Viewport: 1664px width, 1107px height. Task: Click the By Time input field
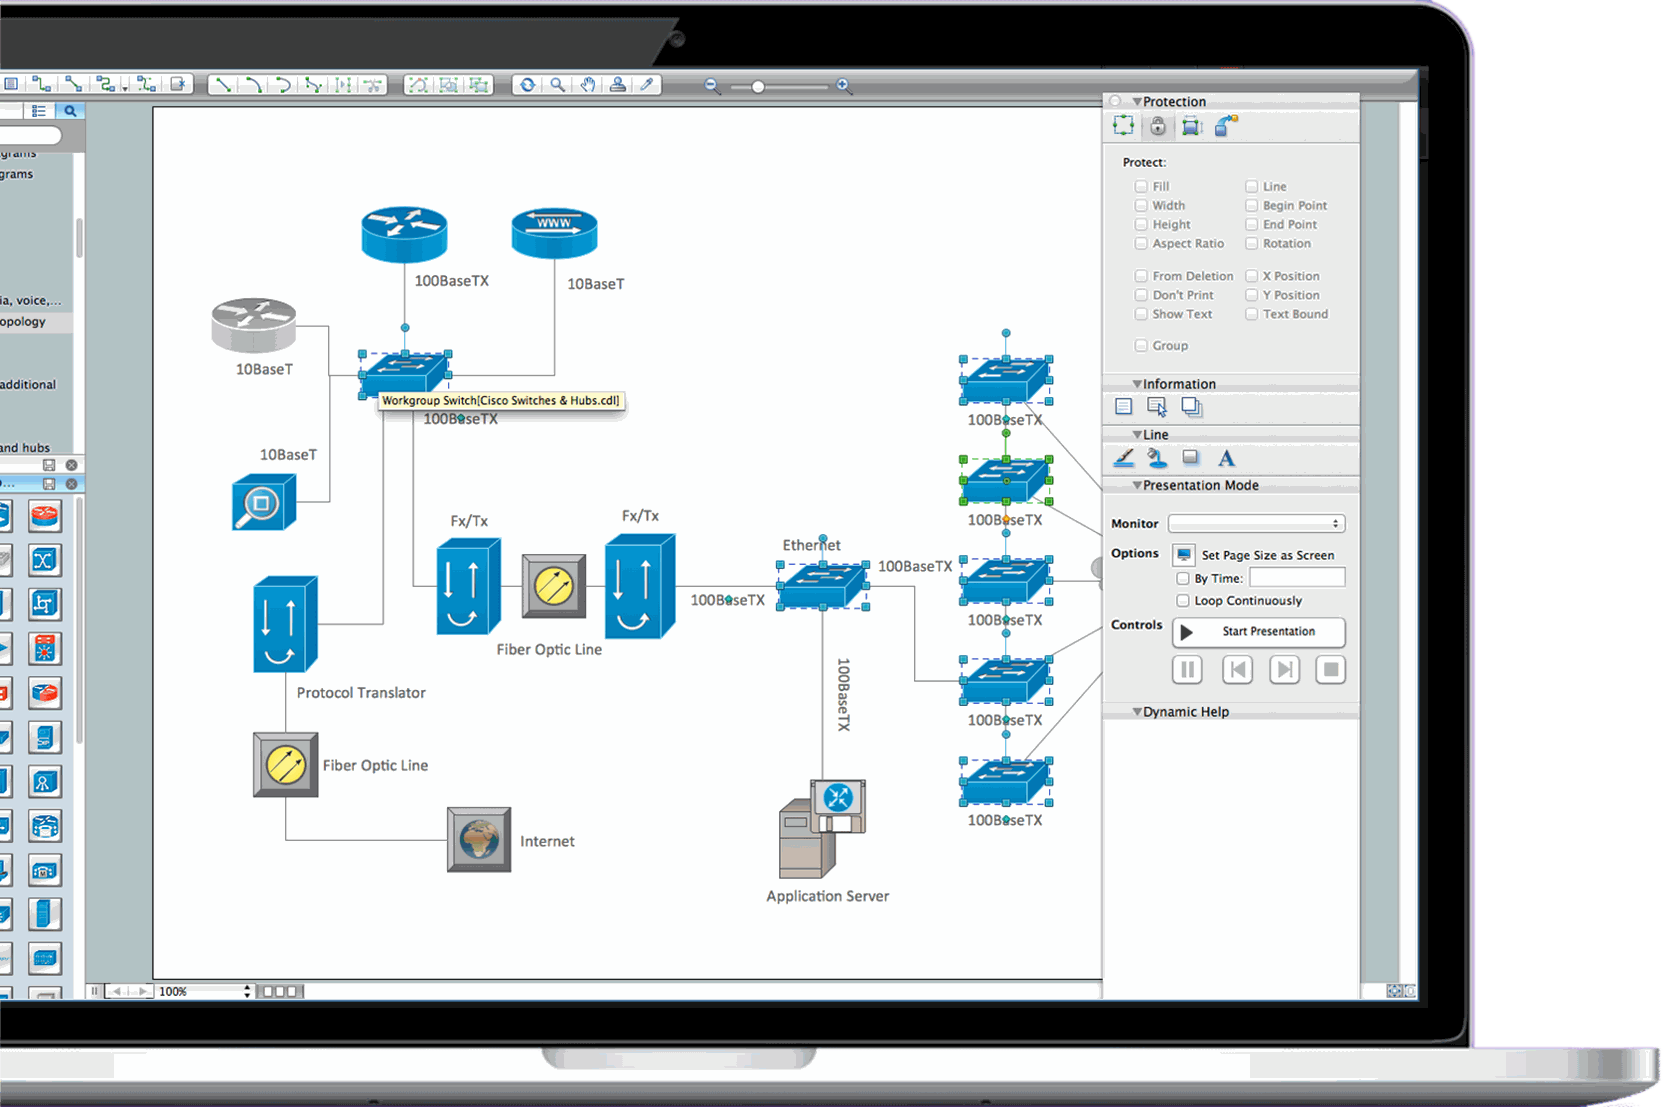(1296, 578)
